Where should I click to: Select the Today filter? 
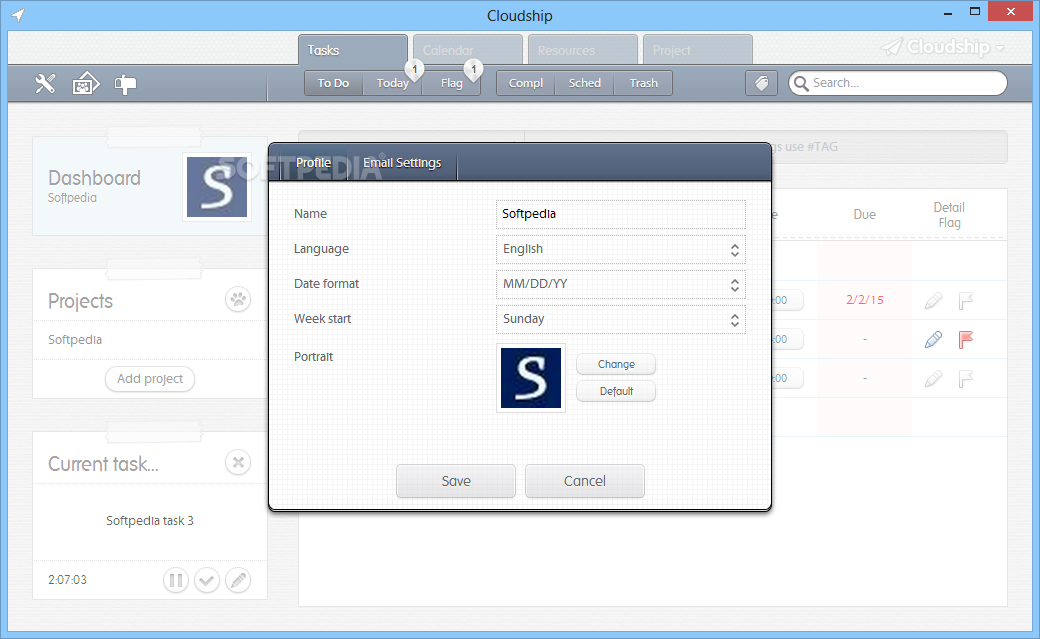tap(392, 83)
